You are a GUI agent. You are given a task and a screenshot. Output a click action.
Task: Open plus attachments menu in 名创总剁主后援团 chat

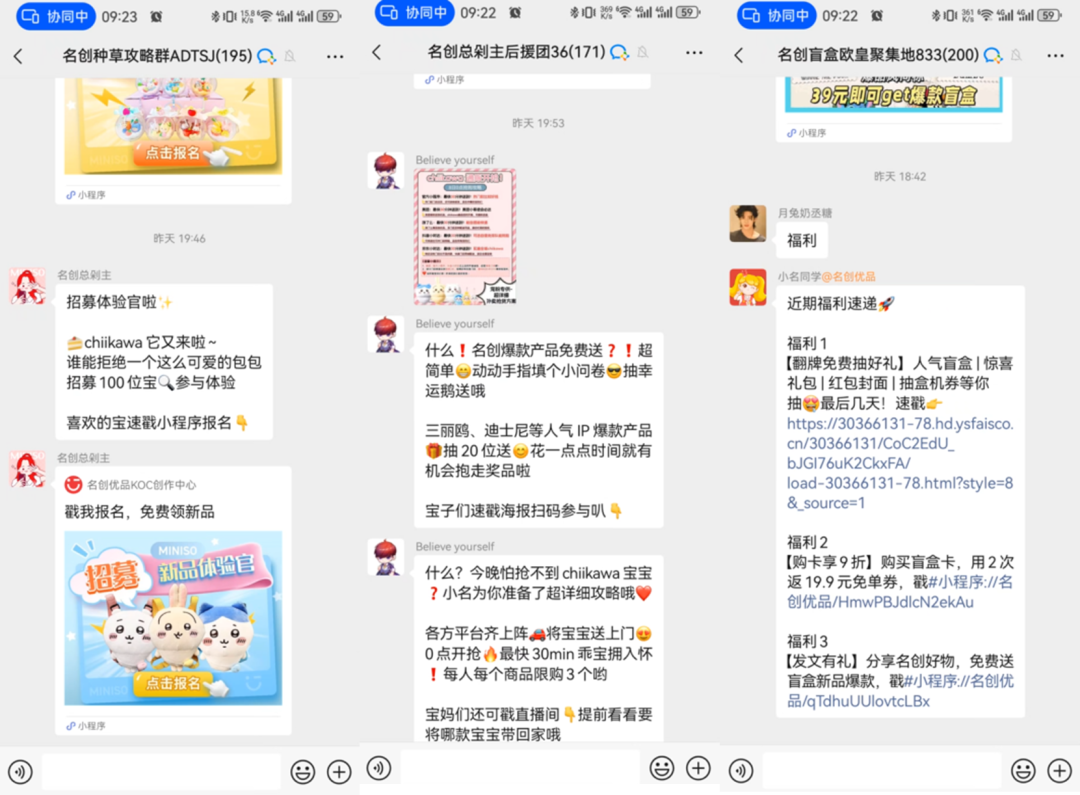click(x=698, y=767)
